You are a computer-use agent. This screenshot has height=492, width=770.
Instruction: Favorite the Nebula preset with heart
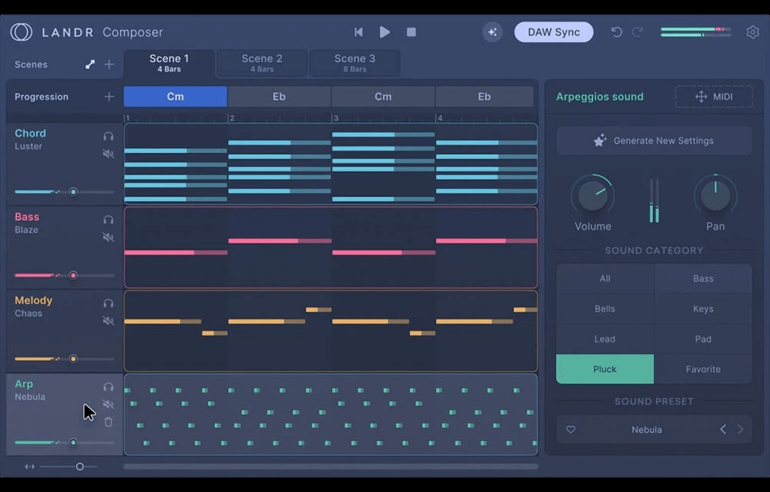click(x=571, y=430)
